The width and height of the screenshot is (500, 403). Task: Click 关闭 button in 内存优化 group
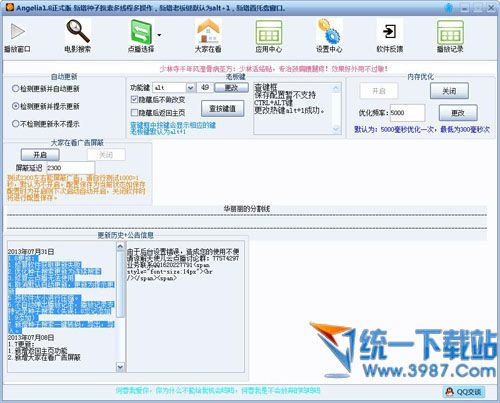click(x=449, y=91)
